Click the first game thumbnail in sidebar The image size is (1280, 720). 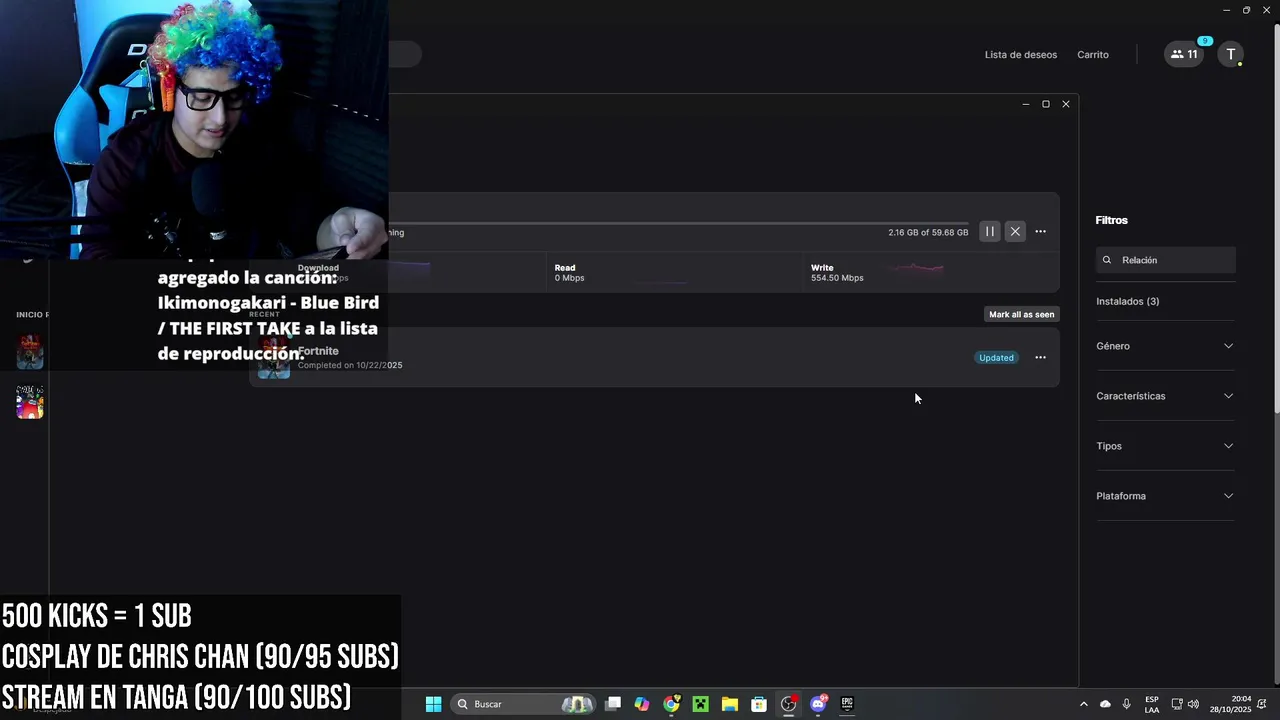[30, 352]
